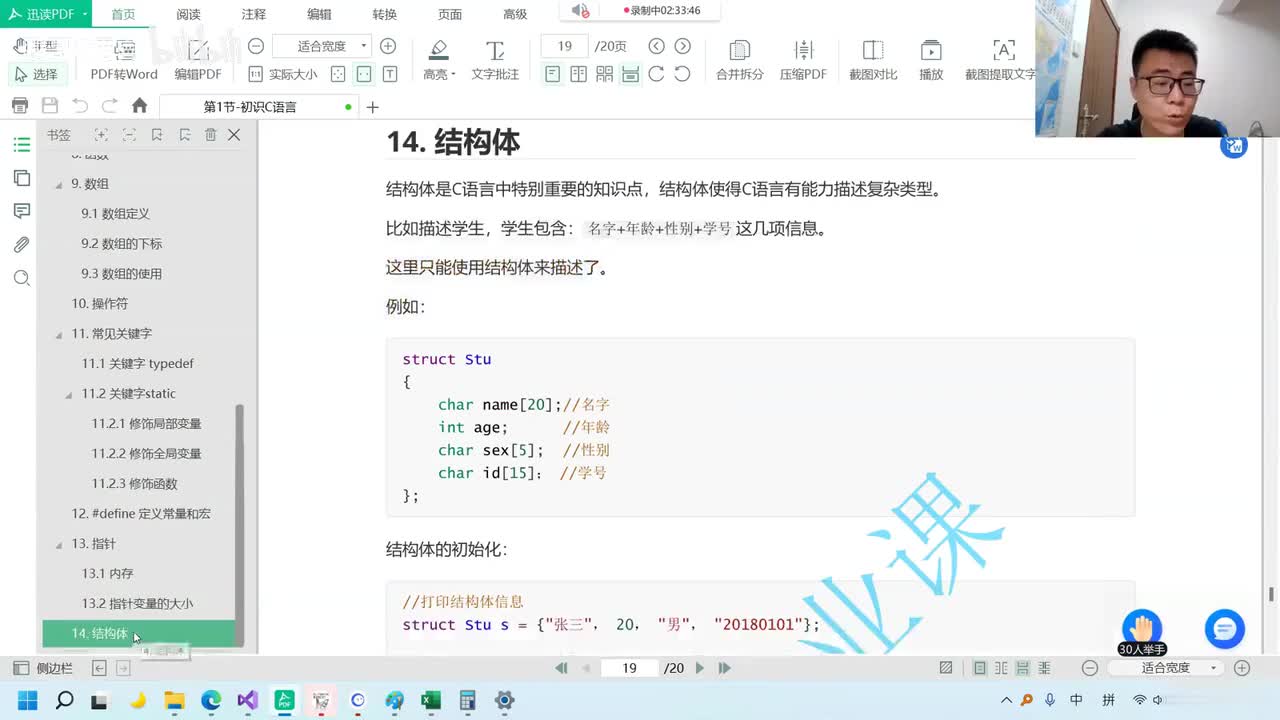
Task: Open a new tab with plus button
Action: (372, 107)
